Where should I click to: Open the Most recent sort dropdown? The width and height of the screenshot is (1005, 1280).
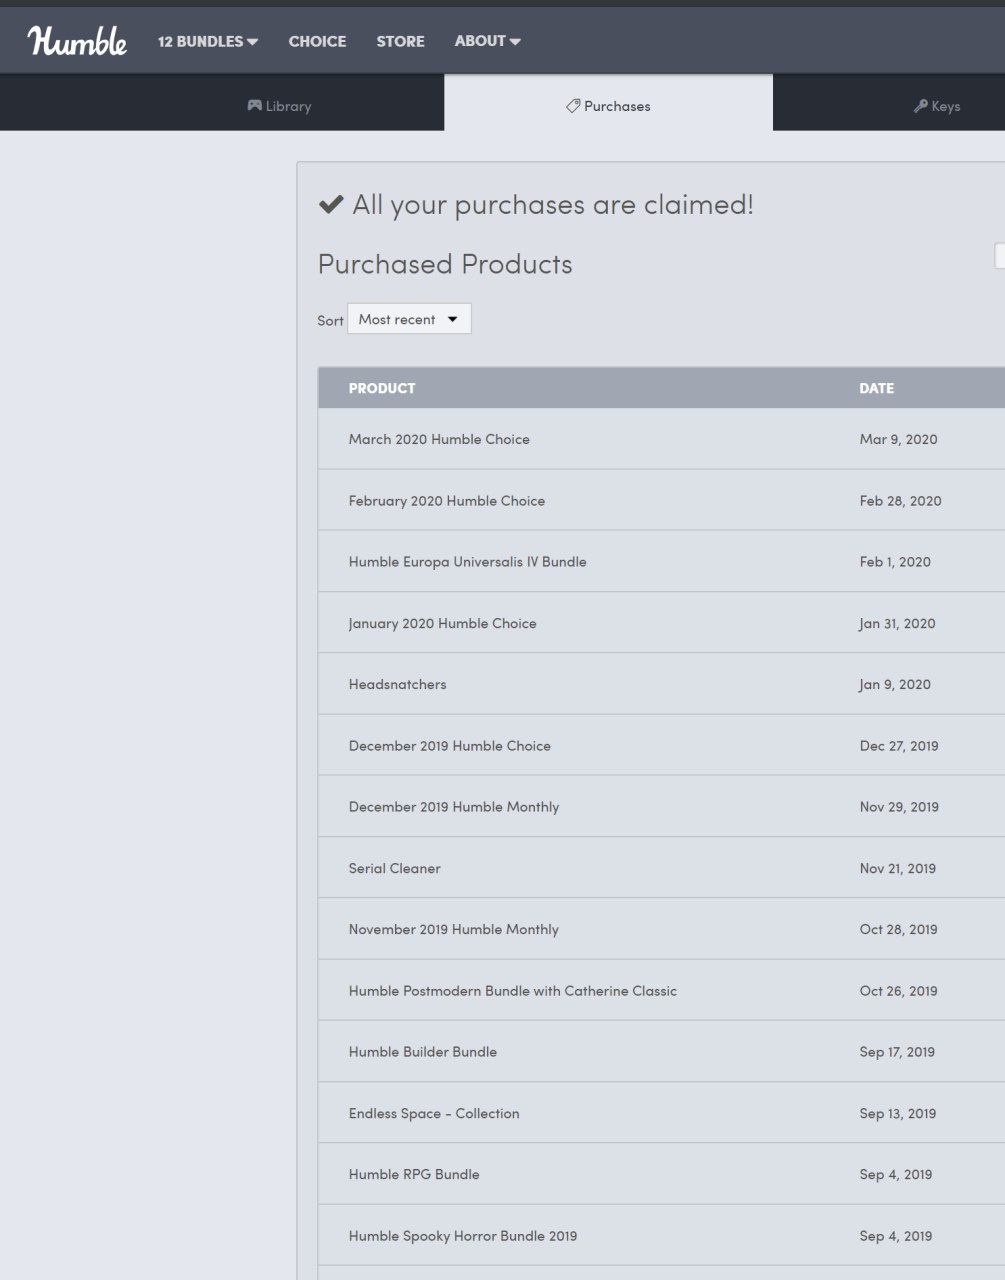pos(409,319)
